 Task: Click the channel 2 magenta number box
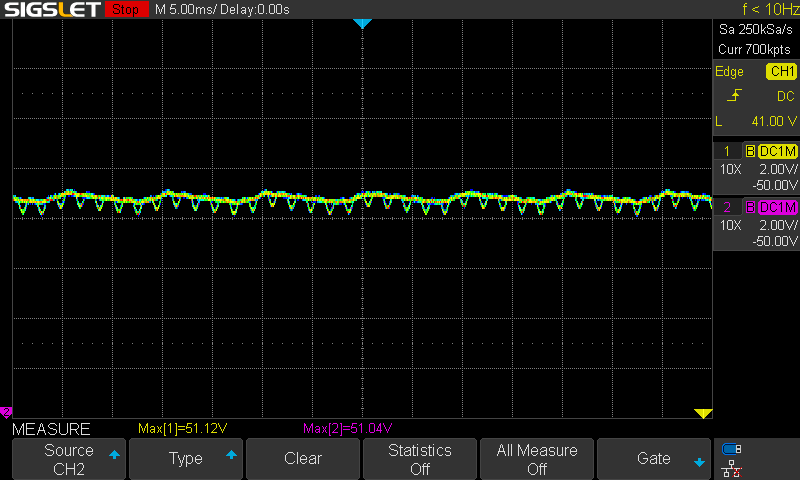pyautogui.click(x=727, y=207)
